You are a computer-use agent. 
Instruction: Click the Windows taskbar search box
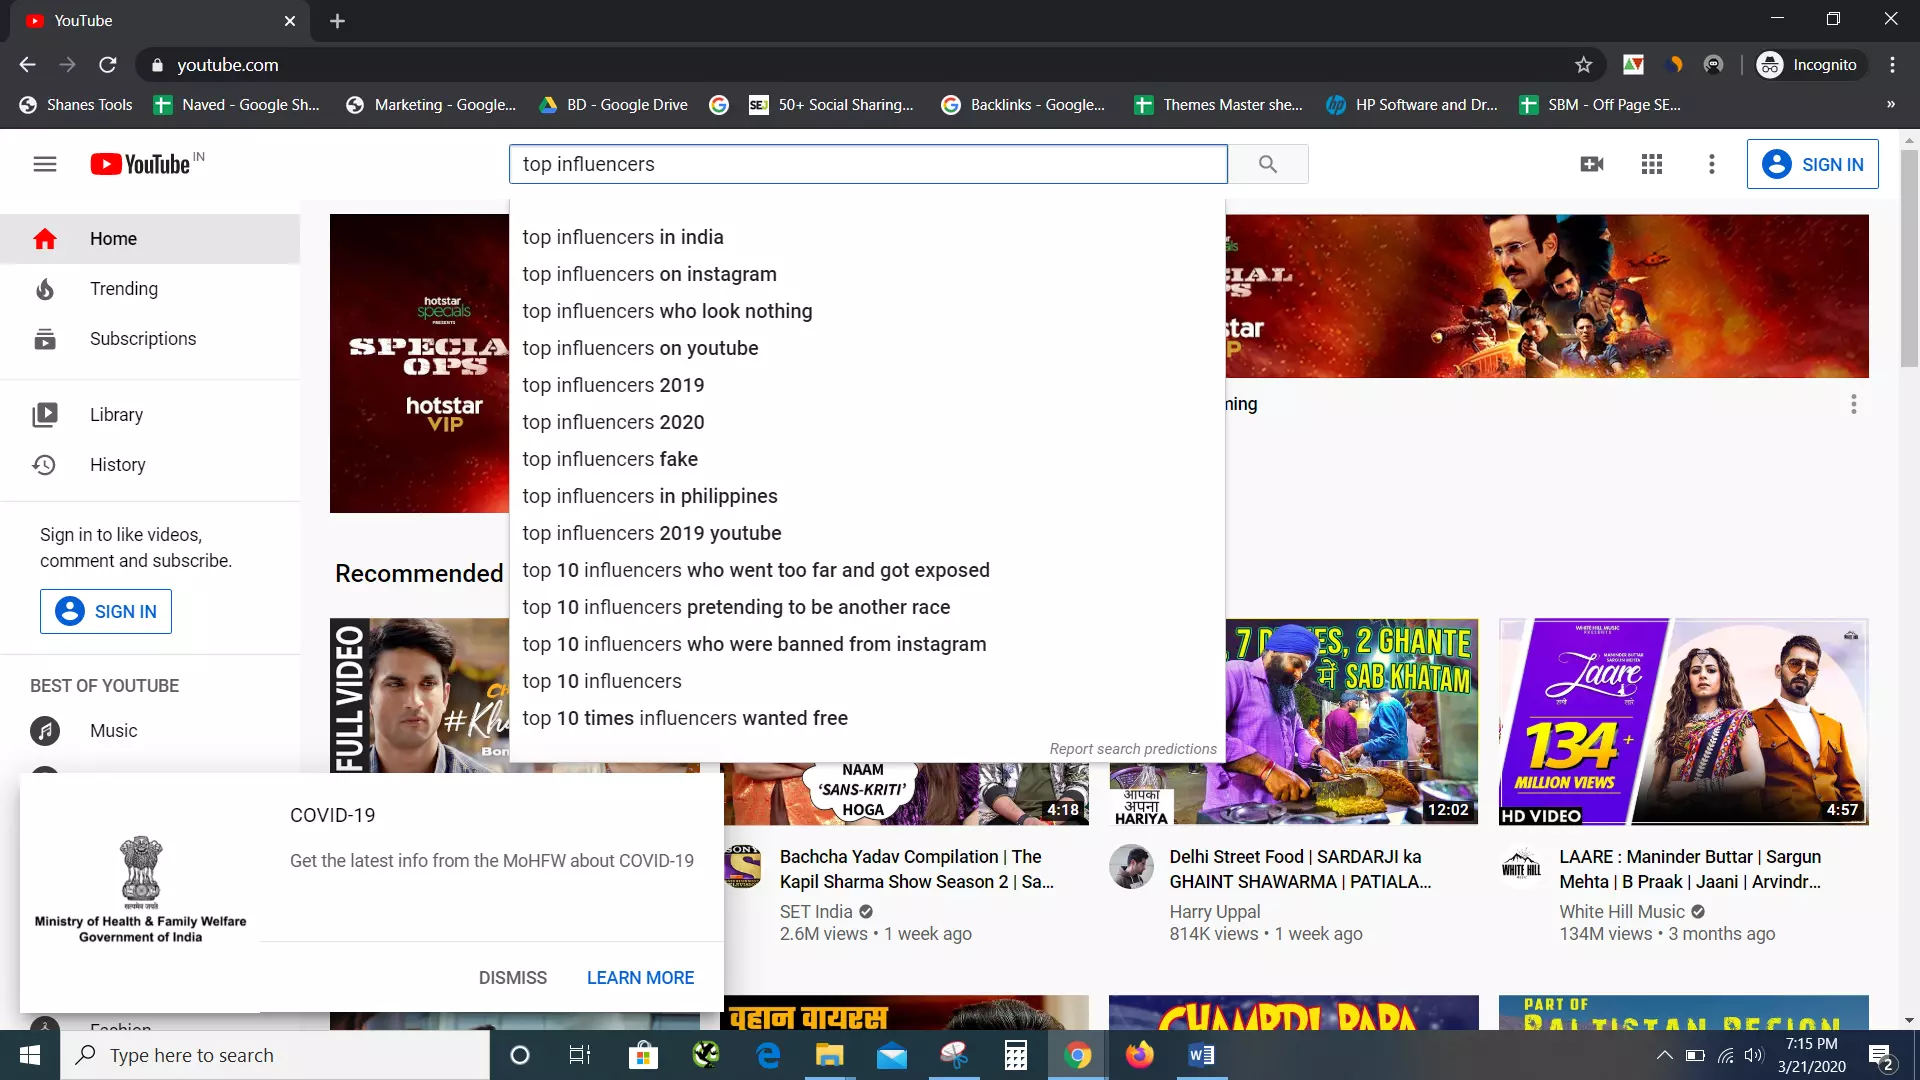[x=275, y=1055]
